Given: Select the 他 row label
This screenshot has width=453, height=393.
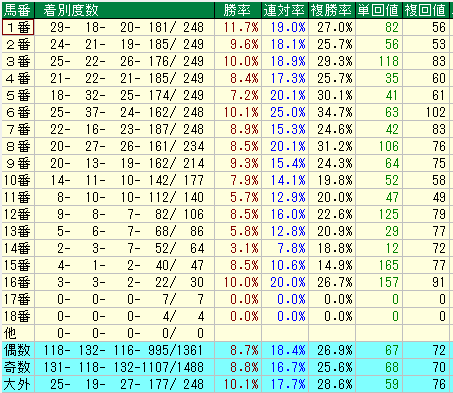Looking at the screenshot, I should (x=18, y=333).
